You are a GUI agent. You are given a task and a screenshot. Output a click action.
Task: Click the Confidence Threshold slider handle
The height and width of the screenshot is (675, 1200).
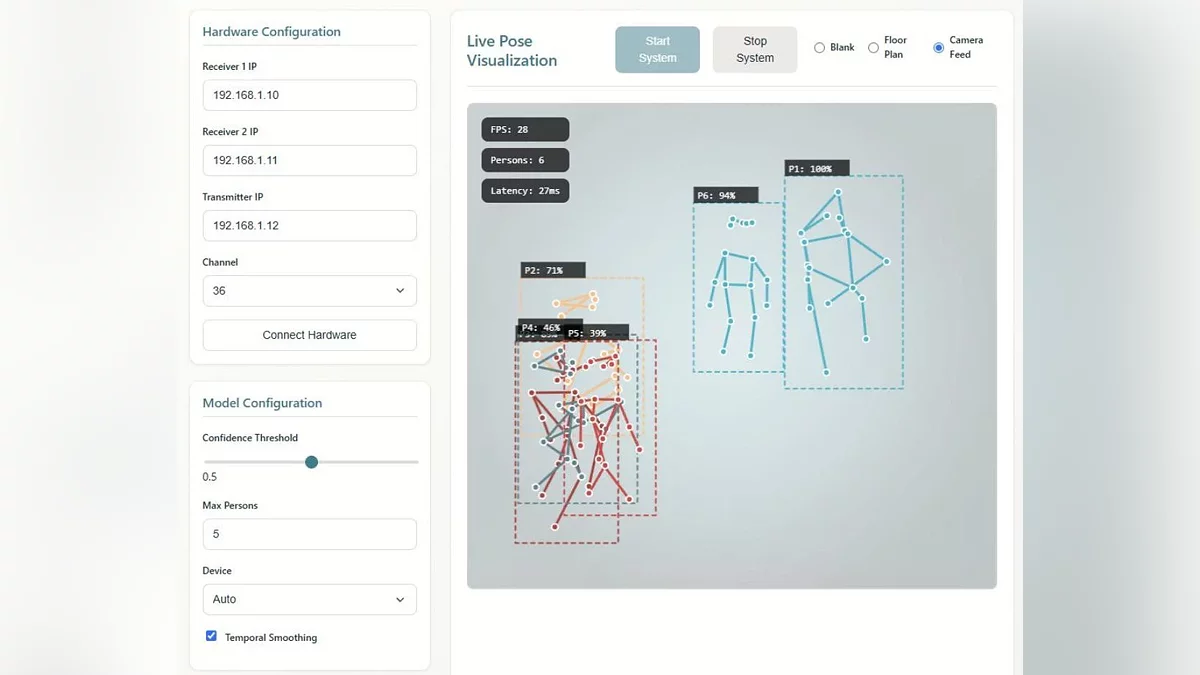pyautogui.click(x=311, y=462)
